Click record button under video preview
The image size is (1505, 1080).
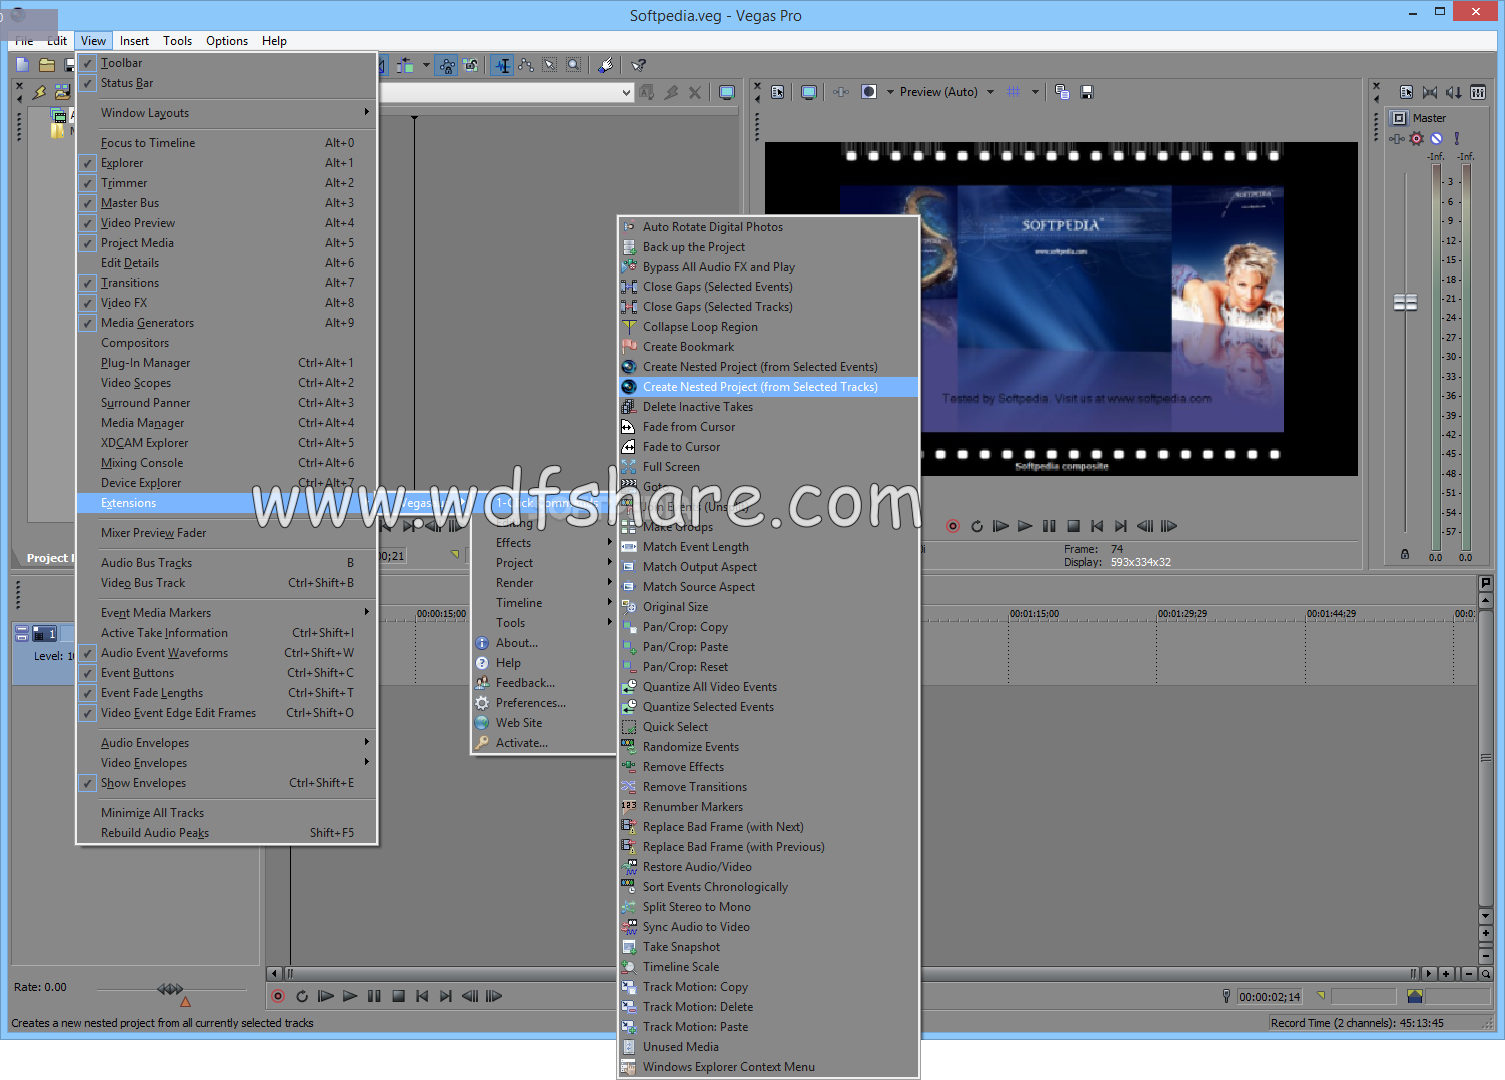[x=953, y=526]
